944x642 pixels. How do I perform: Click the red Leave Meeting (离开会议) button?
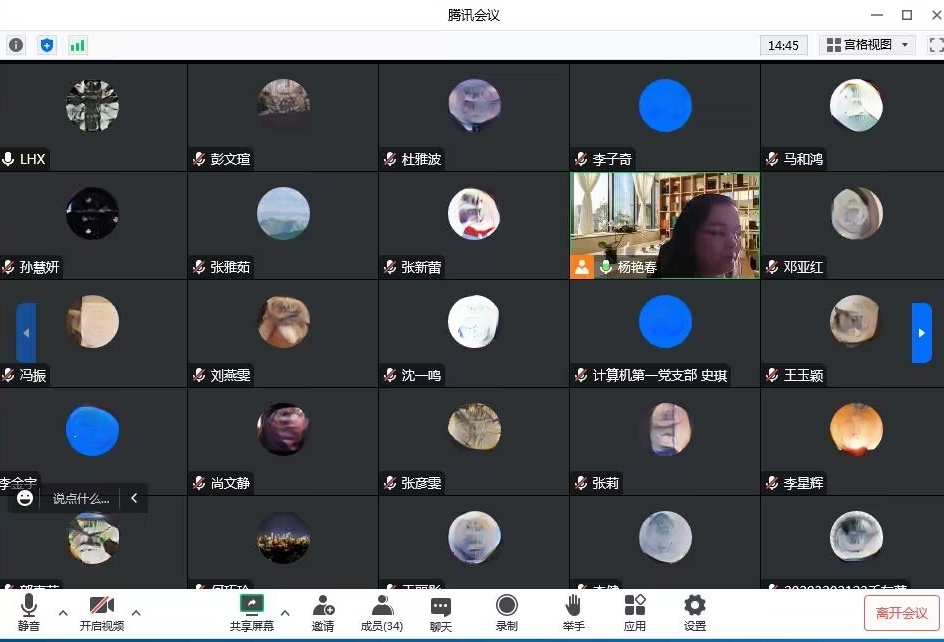pos(901,613)
